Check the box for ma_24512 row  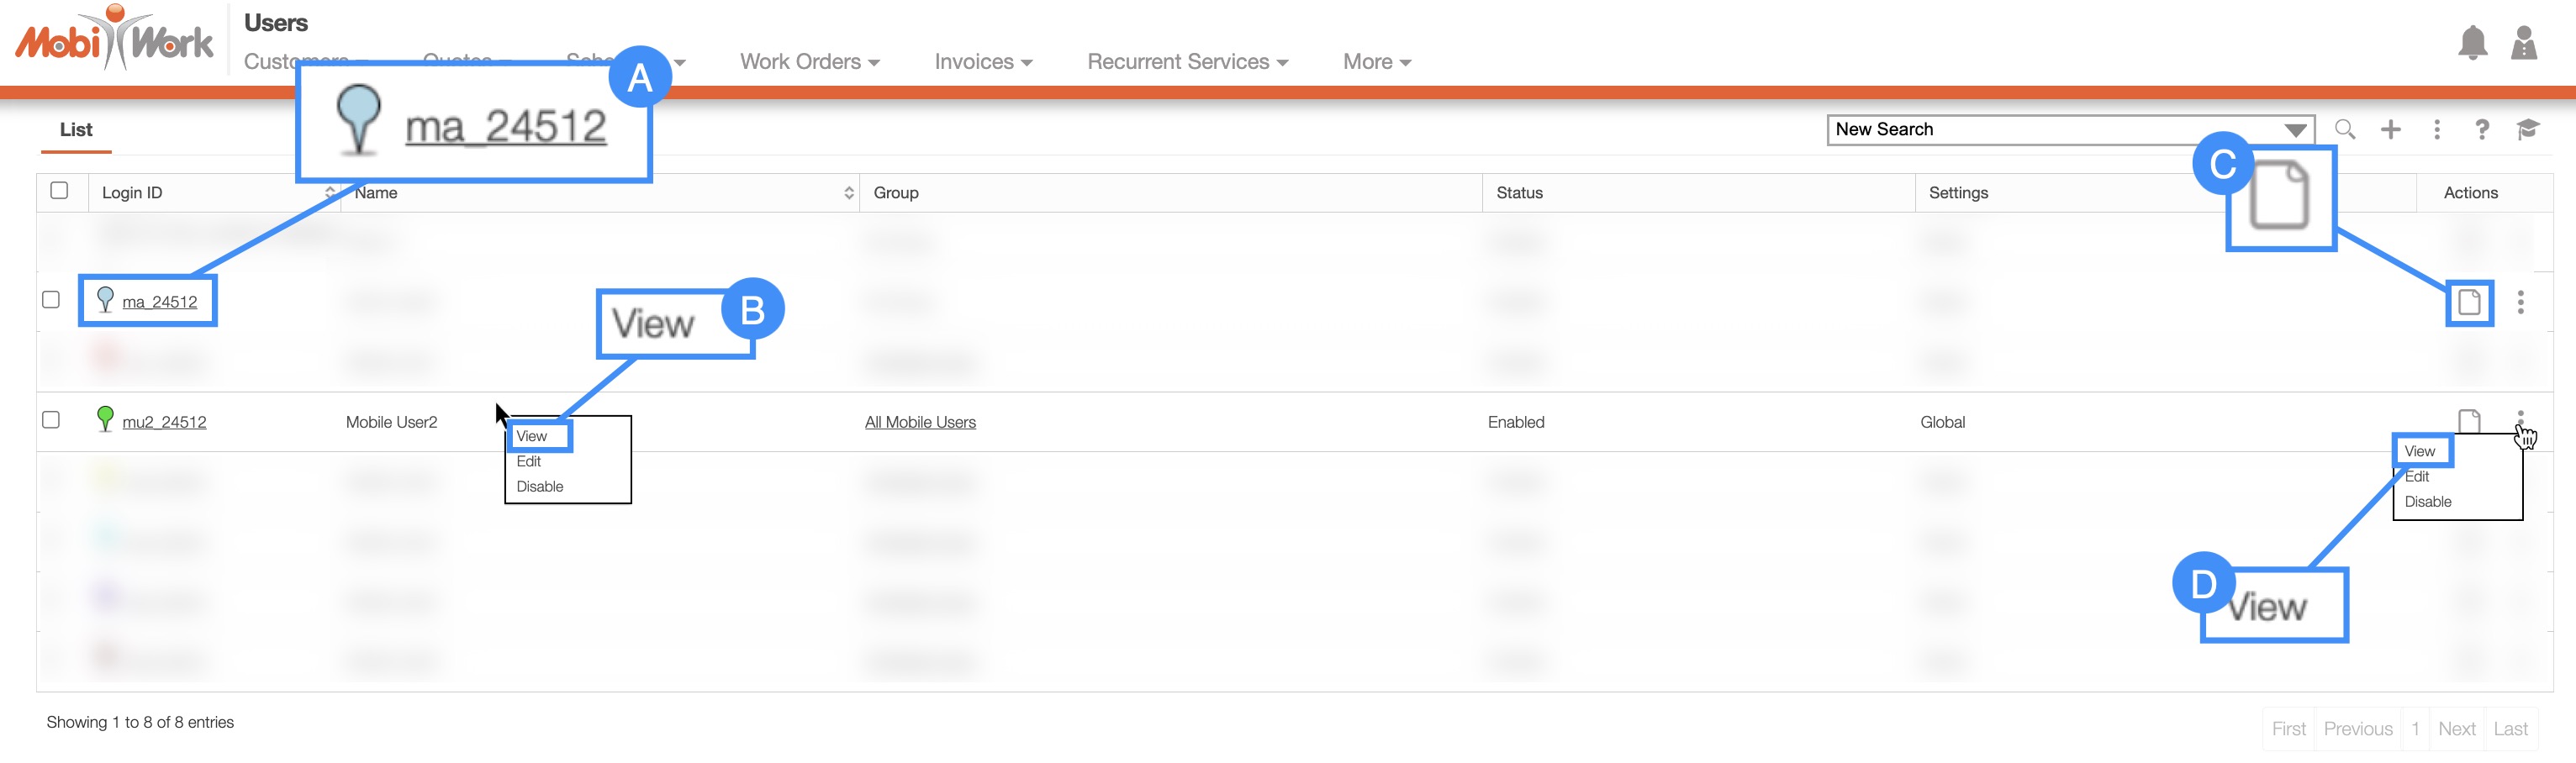pyautogui.click(x=51, y=300)
